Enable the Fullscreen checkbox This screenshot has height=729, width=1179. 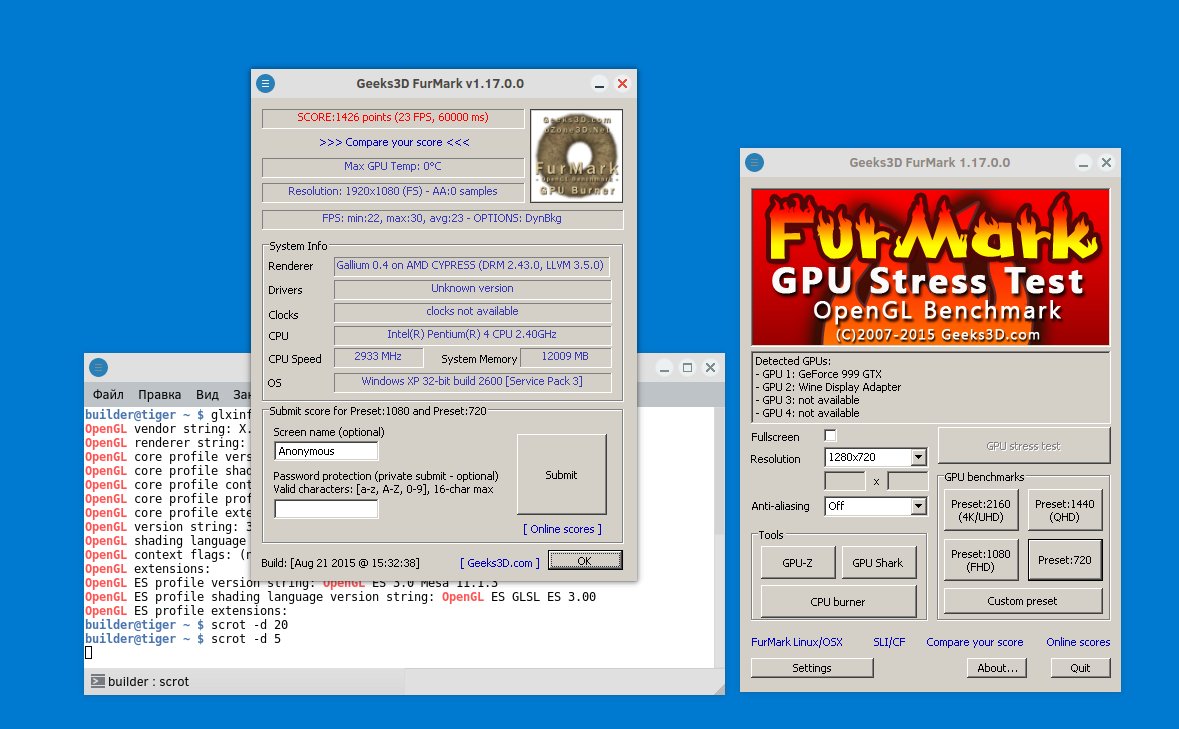point(830,435)
